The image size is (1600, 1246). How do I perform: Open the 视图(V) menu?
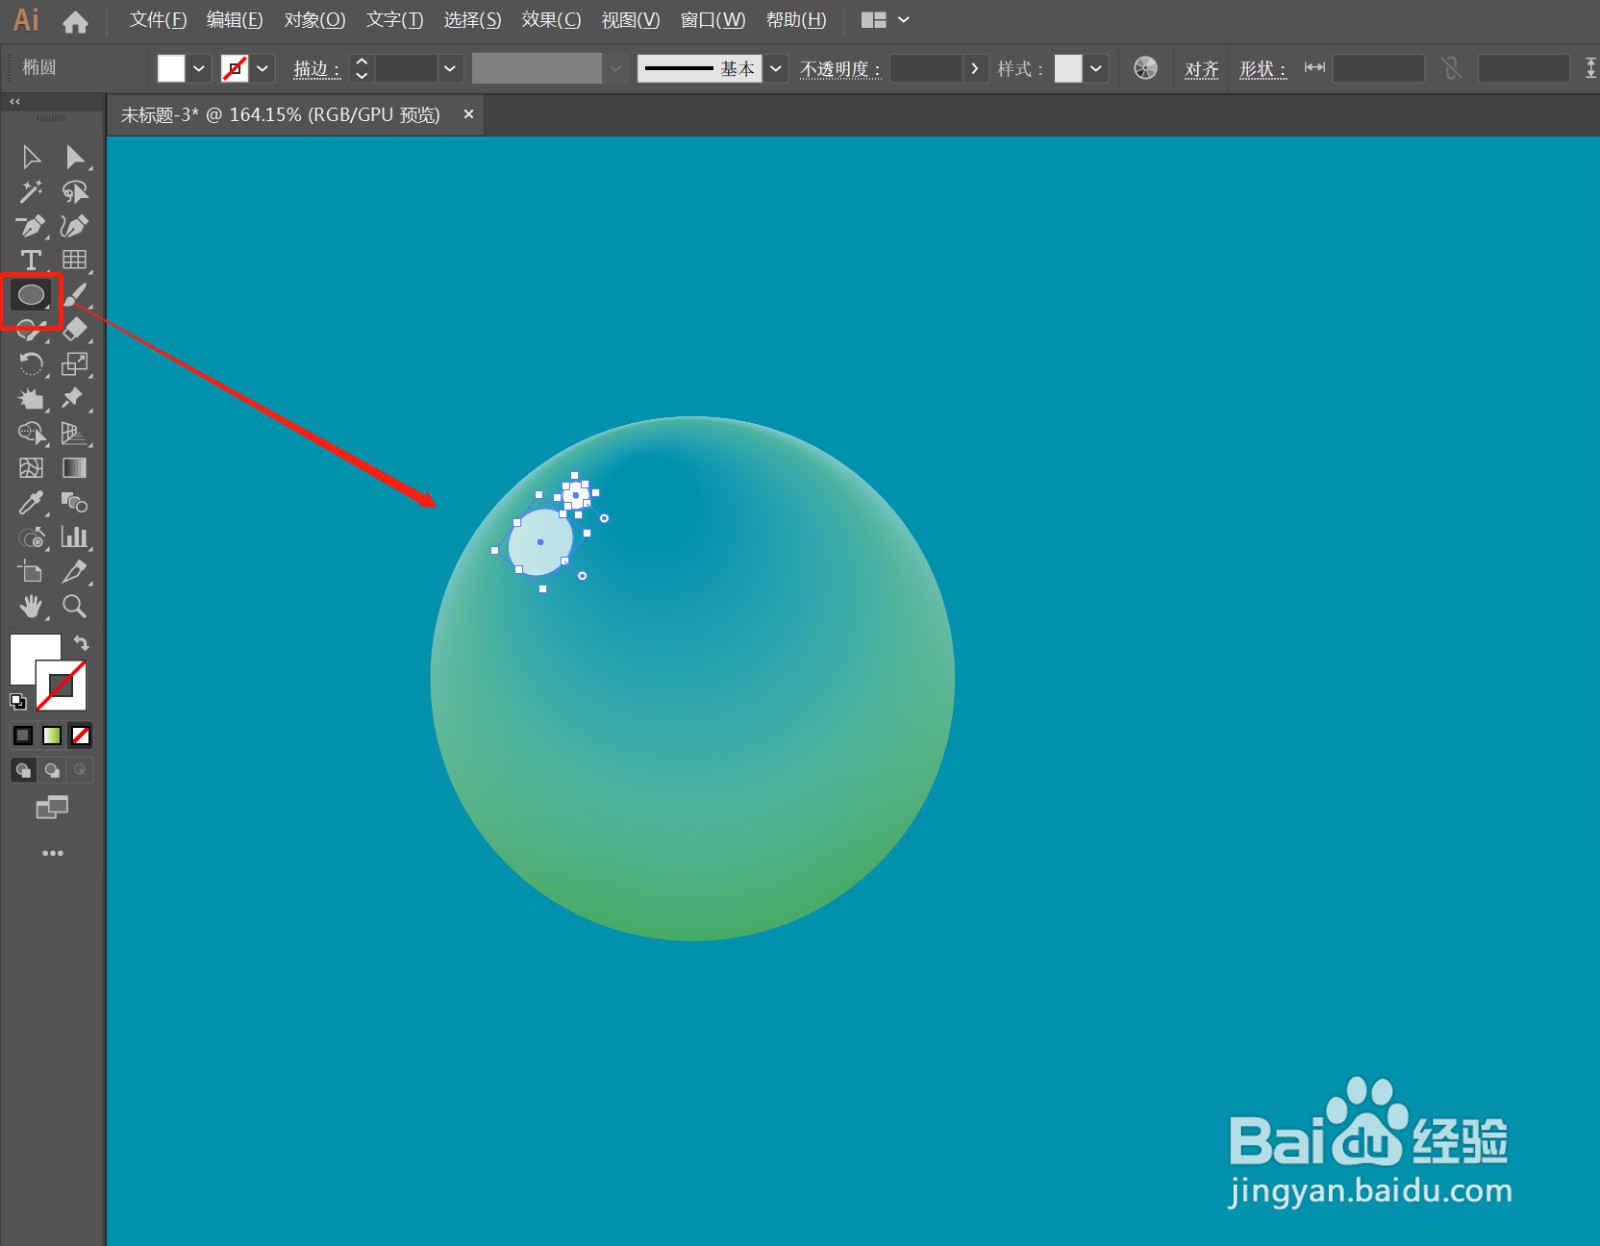tap(631, 20)
